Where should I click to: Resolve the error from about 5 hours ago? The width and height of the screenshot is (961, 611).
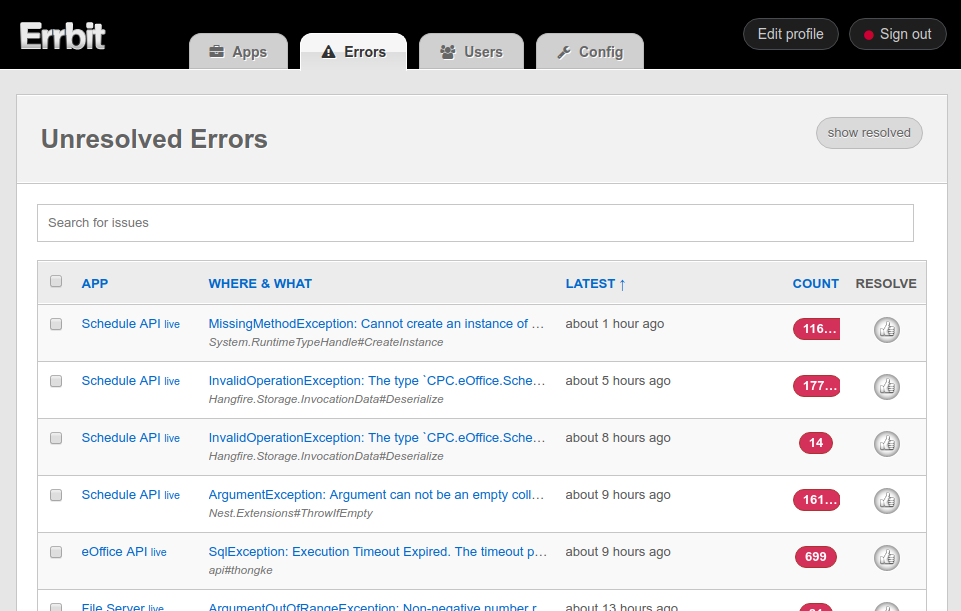(887, 387)
